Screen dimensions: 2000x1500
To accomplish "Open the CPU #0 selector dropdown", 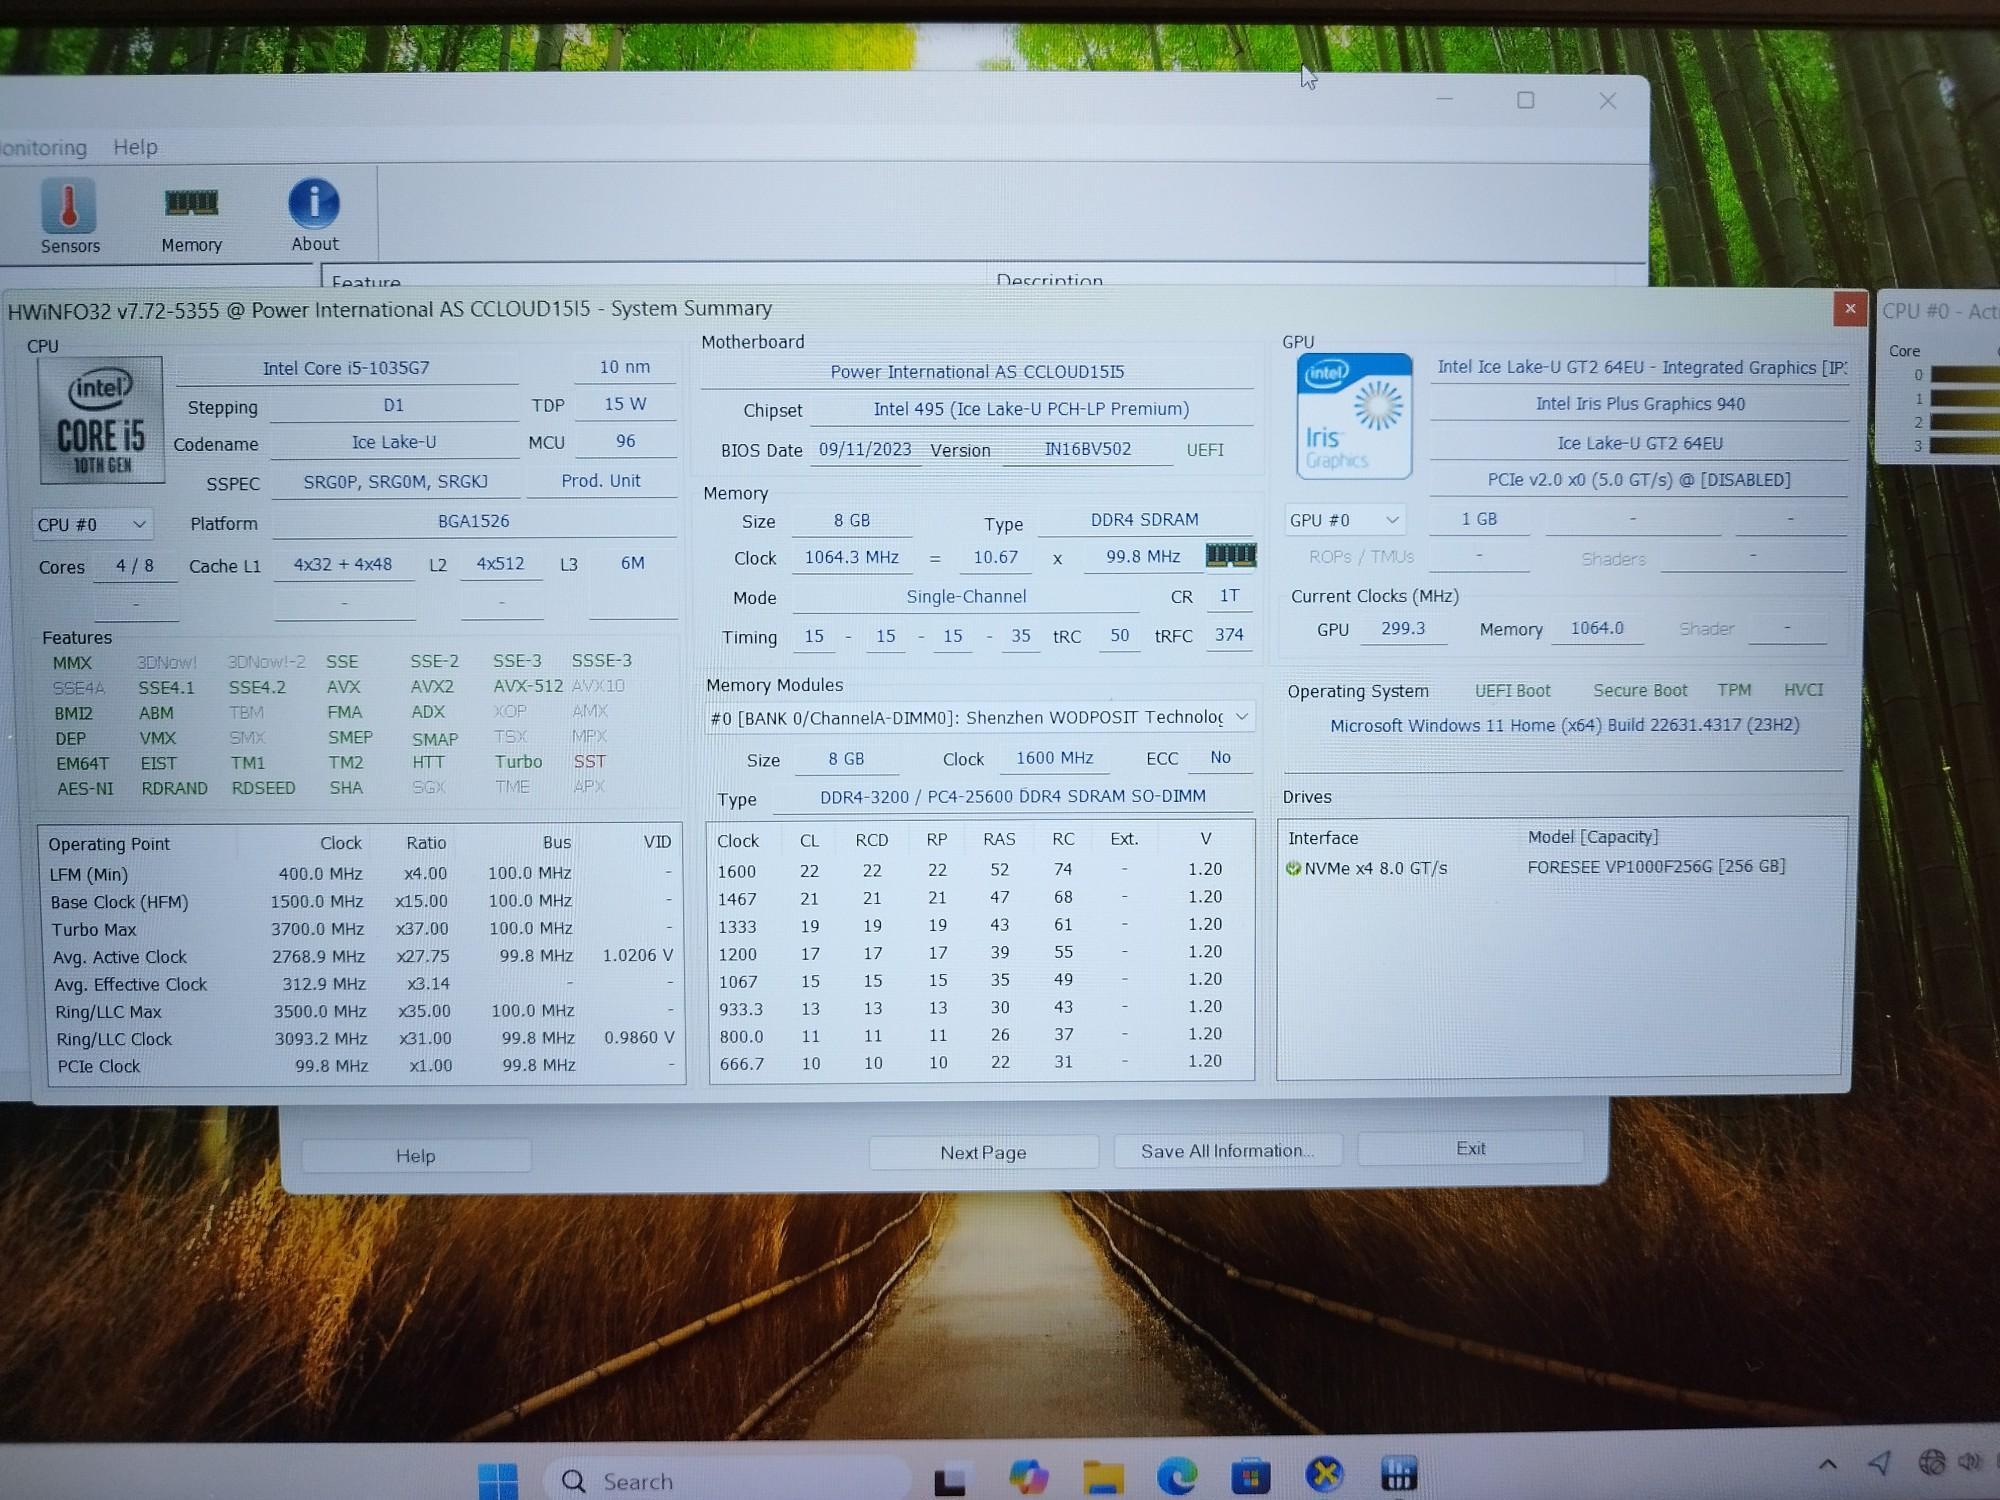I will 92,524.
